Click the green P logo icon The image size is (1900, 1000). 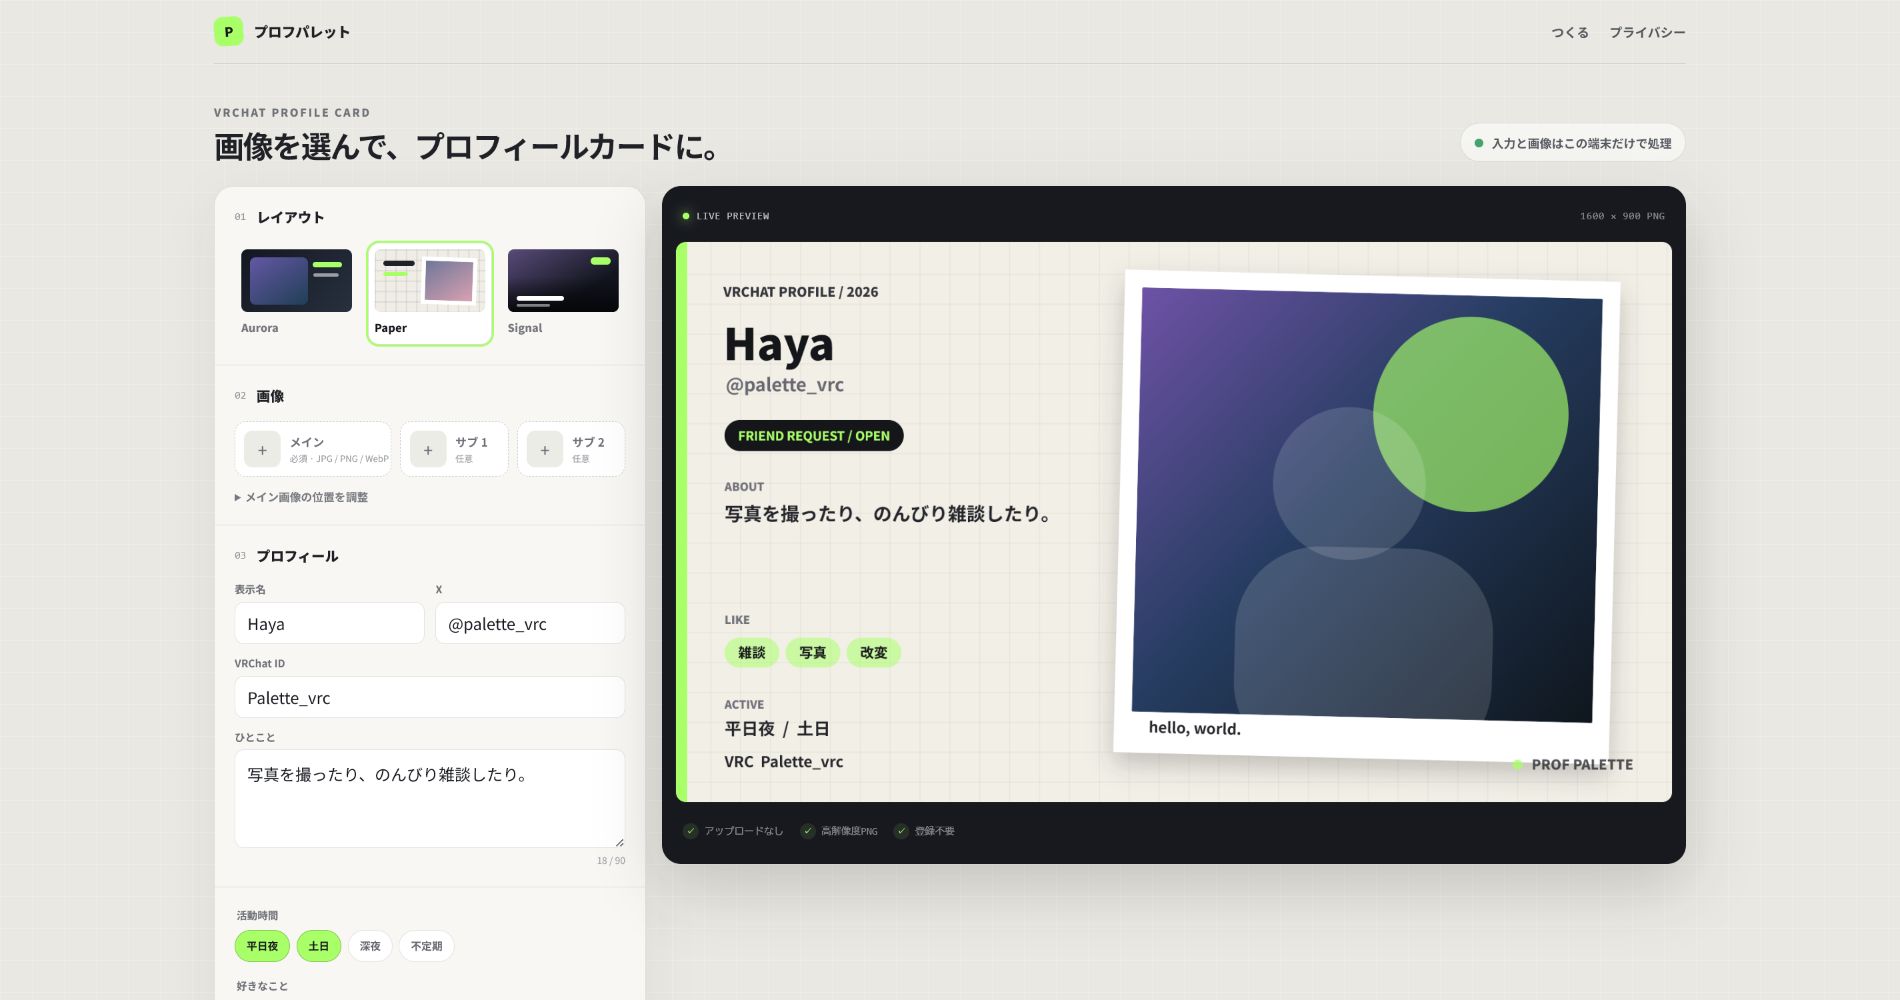click(x=228, y=32)
